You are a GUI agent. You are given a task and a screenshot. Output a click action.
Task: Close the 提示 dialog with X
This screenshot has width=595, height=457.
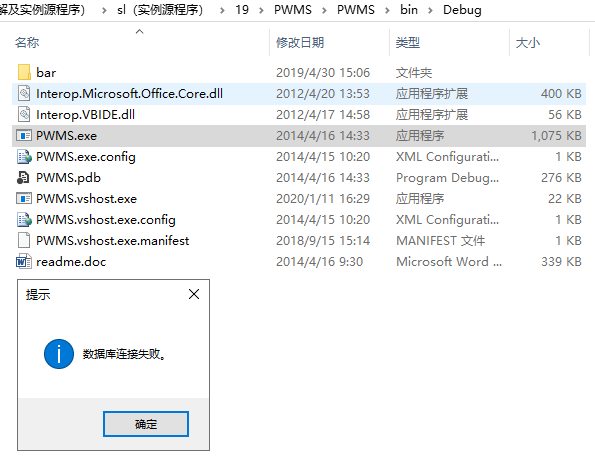(x=194, y=294)
